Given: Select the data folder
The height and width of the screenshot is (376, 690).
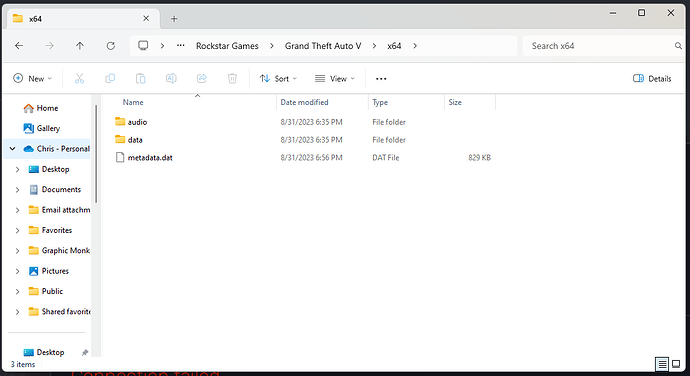Looking at the screenshot, I should [135, 140].
